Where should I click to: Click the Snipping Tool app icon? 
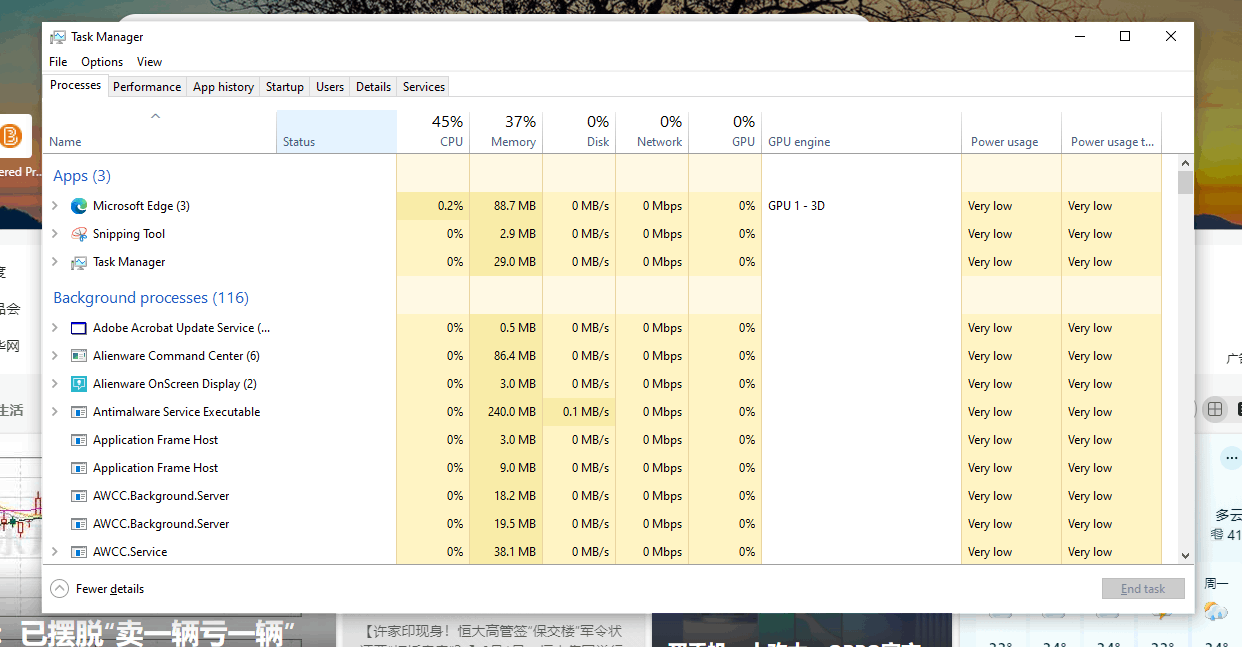click(78, 233)
